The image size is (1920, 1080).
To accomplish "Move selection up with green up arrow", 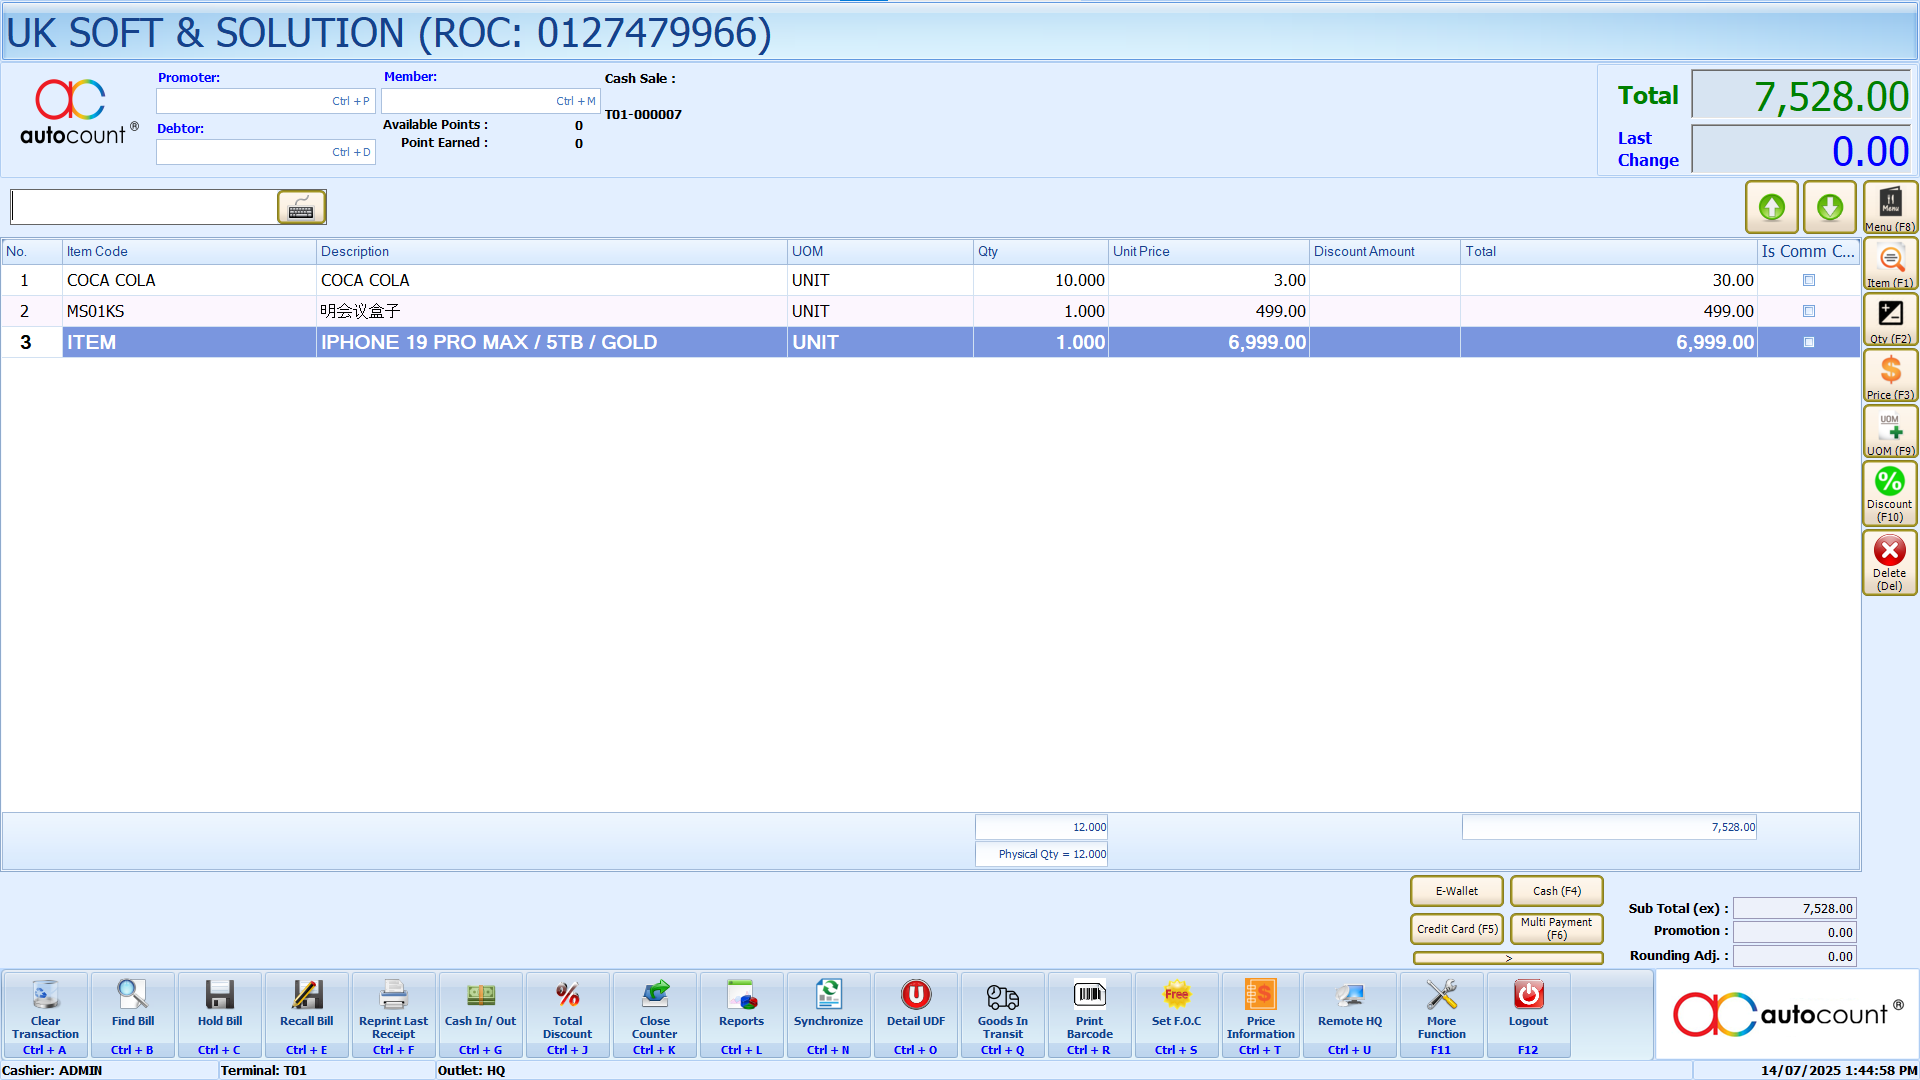I will [1771, 207].
